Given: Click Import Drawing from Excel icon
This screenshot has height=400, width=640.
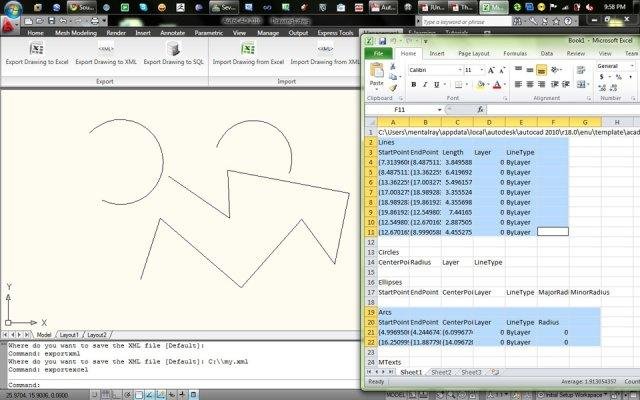Looking at the screenshot, I should click(248, 49).
